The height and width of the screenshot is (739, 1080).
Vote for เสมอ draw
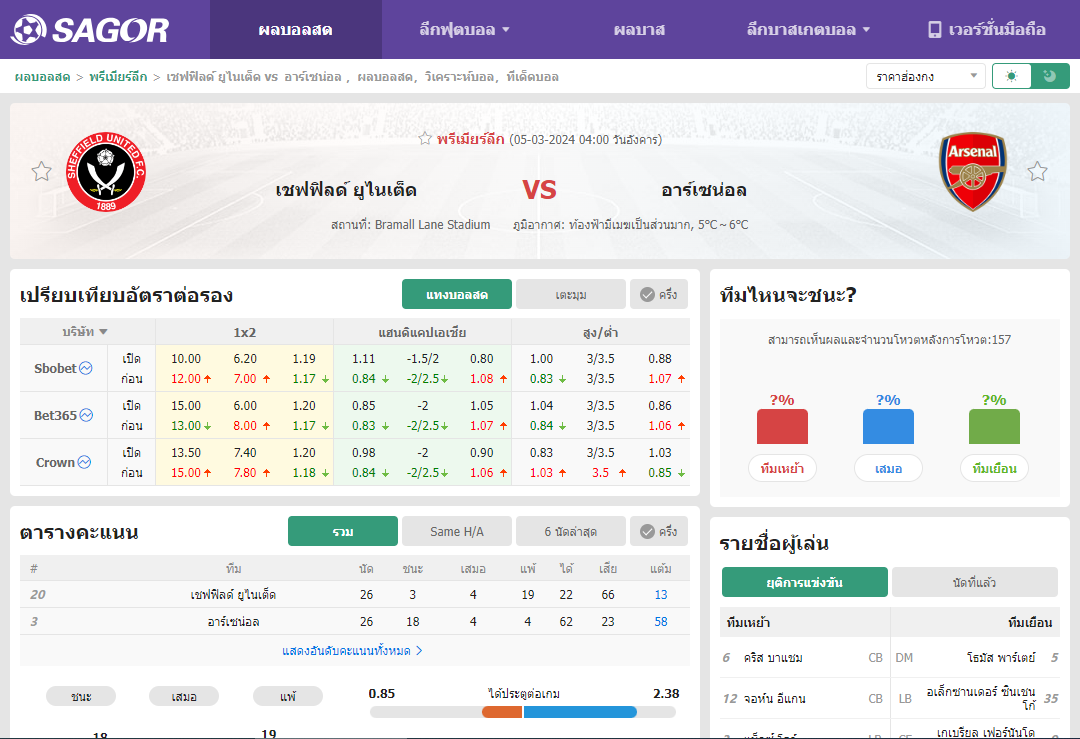point(889,468)
